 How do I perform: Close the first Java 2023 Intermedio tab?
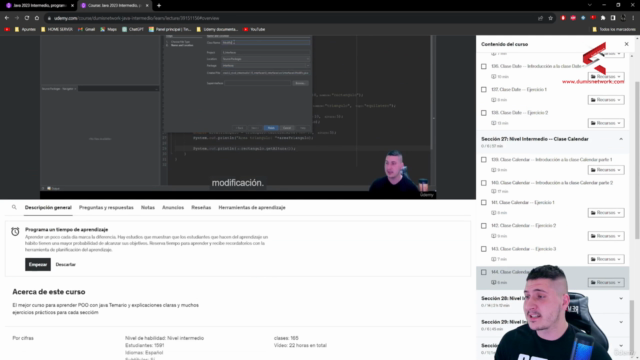point(72,5)
